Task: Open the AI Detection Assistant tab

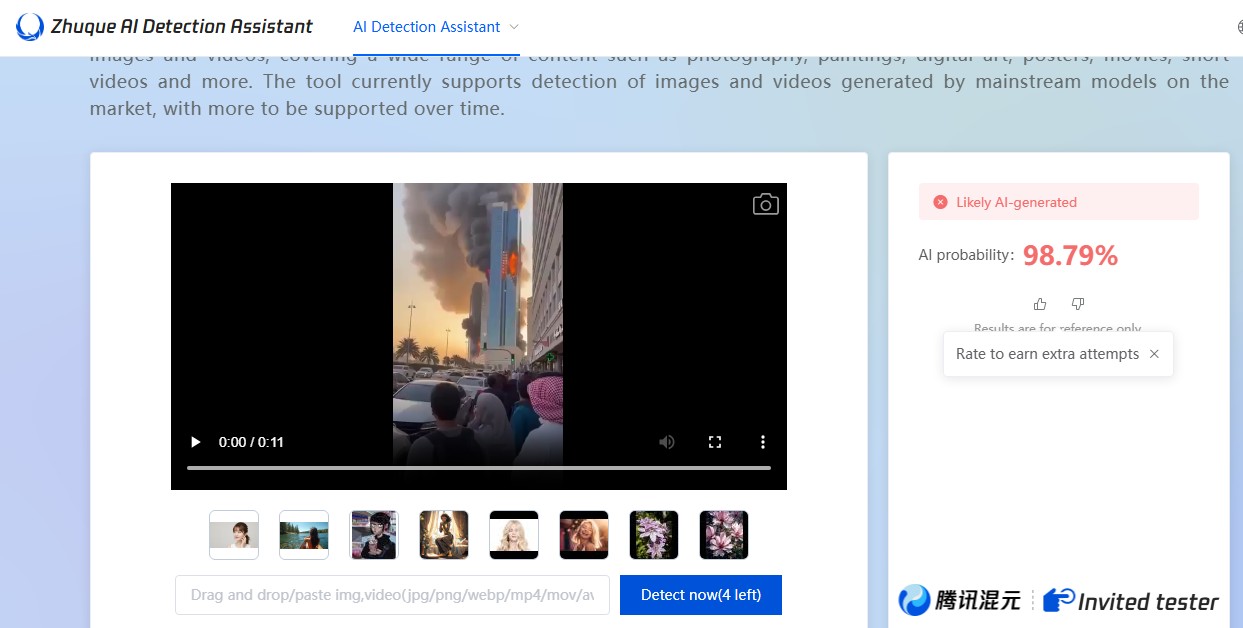Action: pyautogui.click(x=426, y=27)
